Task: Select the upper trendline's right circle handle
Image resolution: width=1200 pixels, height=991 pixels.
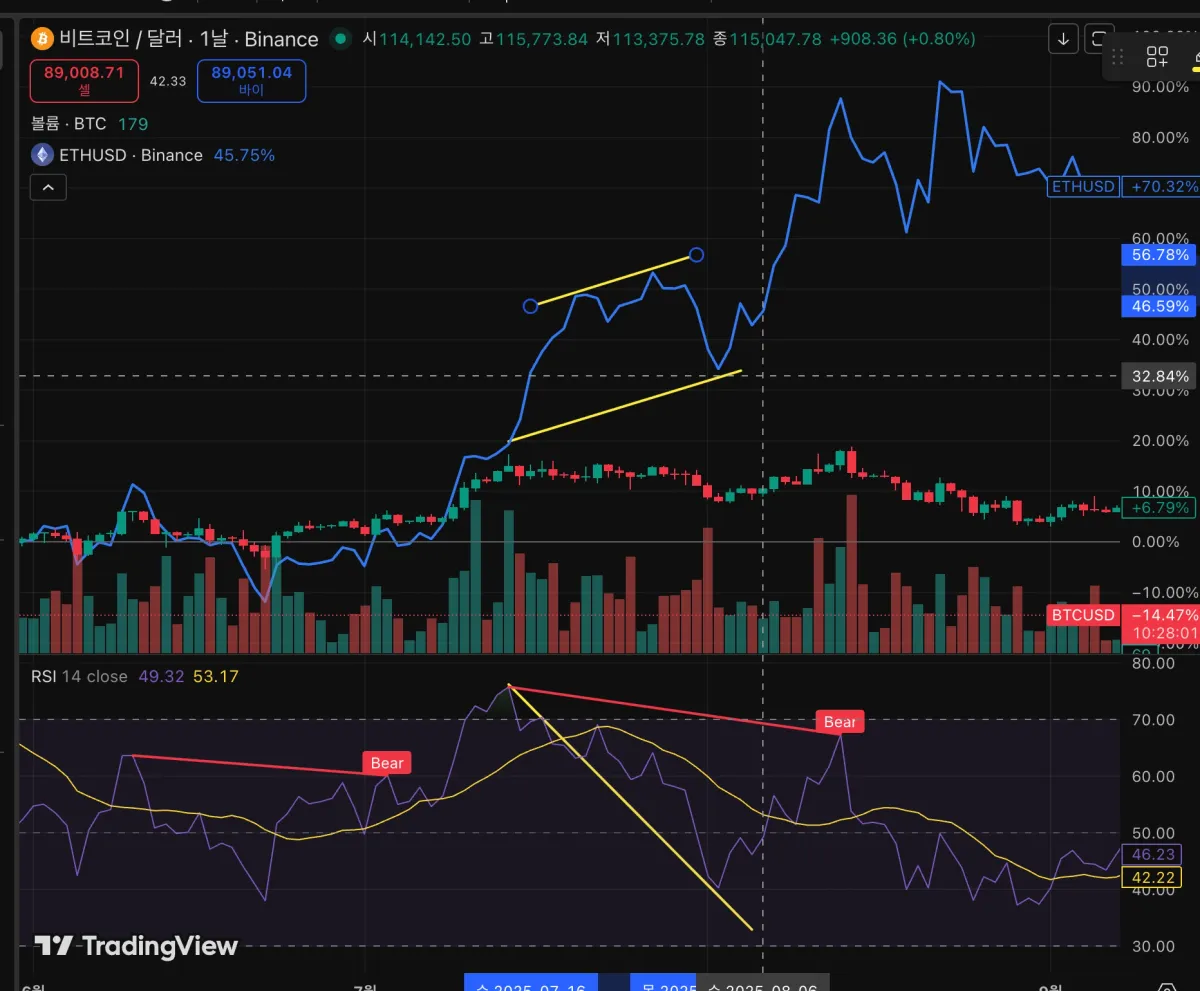Action: pos(697,255)
